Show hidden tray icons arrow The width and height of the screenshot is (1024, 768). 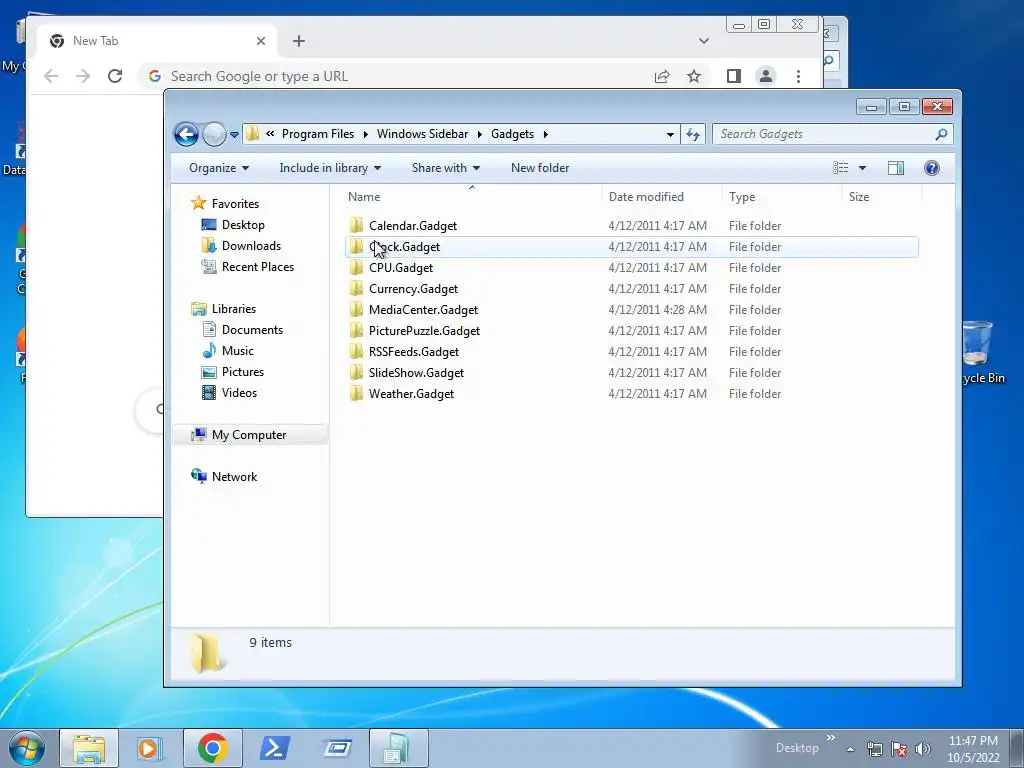(850, 749)
